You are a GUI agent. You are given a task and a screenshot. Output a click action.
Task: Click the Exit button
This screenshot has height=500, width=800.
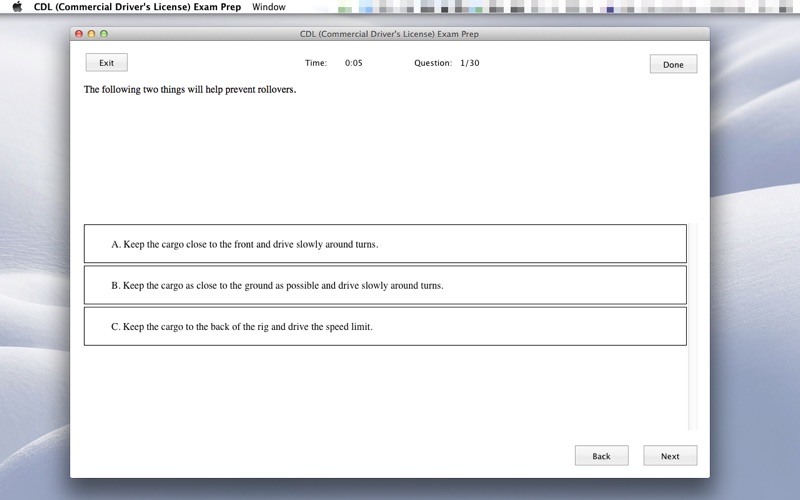point(107,63)
